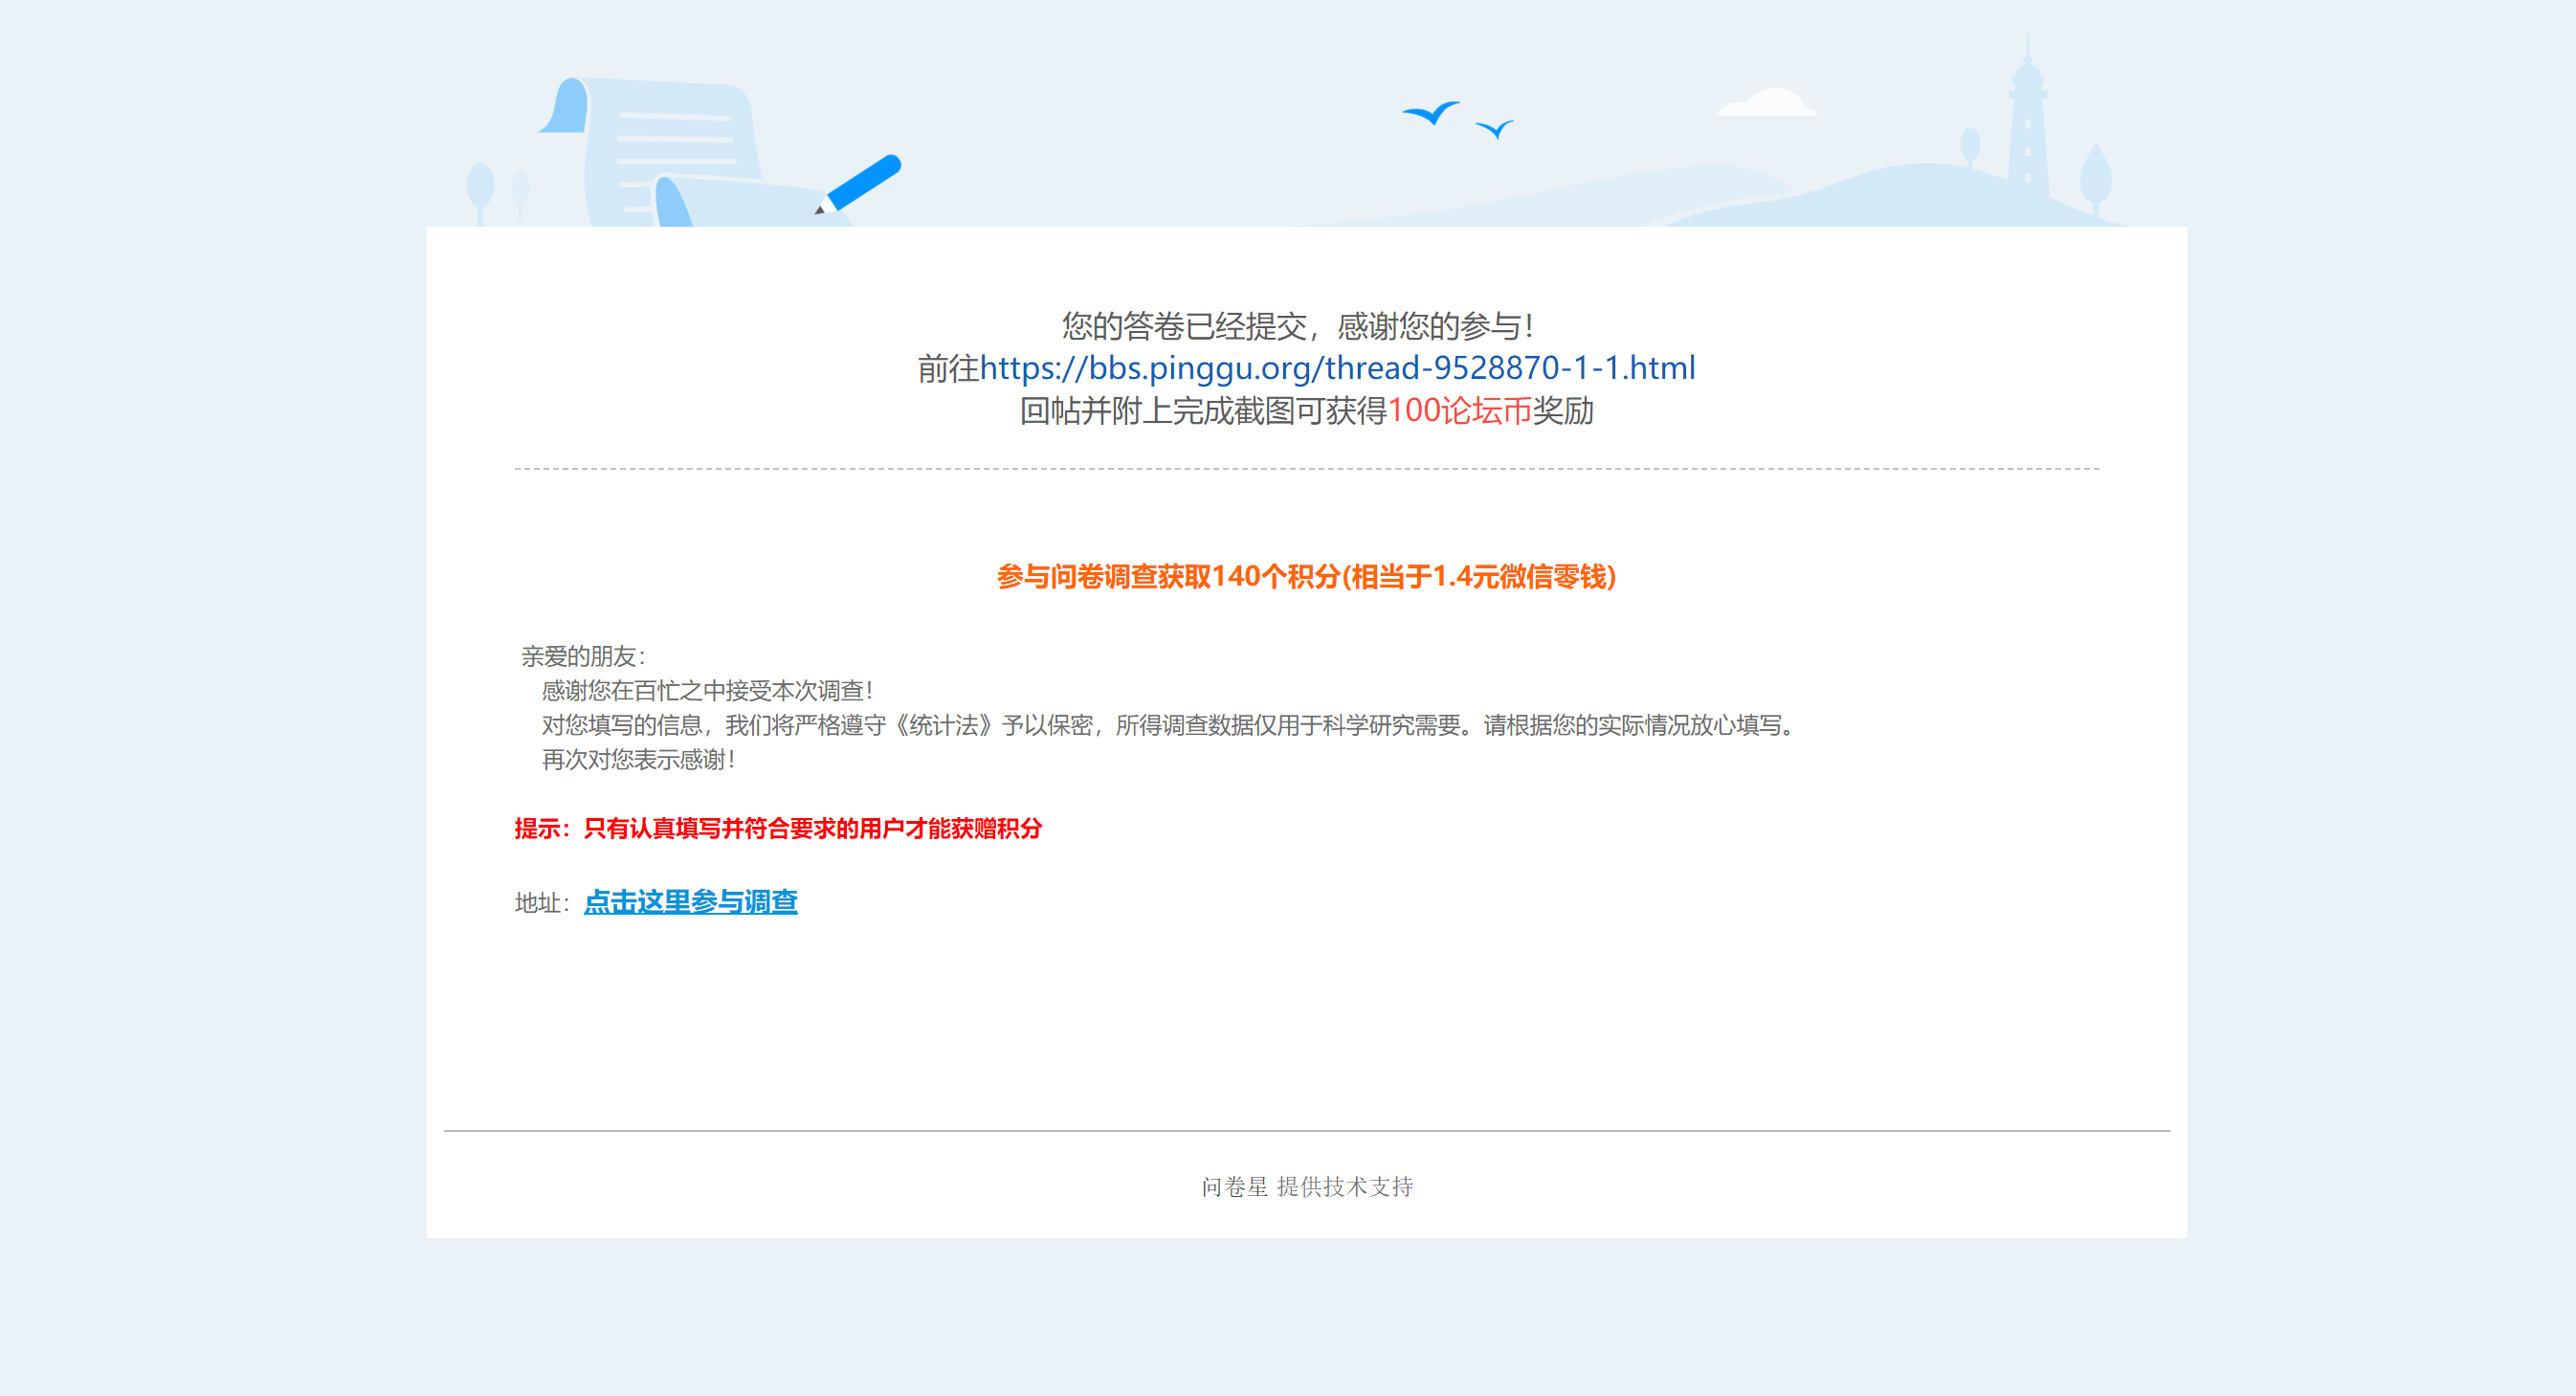Click the white cloud graphic
Image resolution: width=2576 pixels, height=1396 pixels.
(x=1768, y=104)
